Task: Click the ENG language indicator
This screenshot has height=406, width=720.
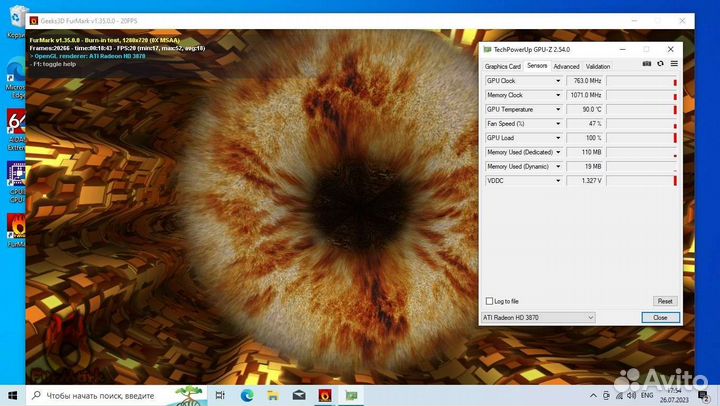Action: click(x=647, y=395)
